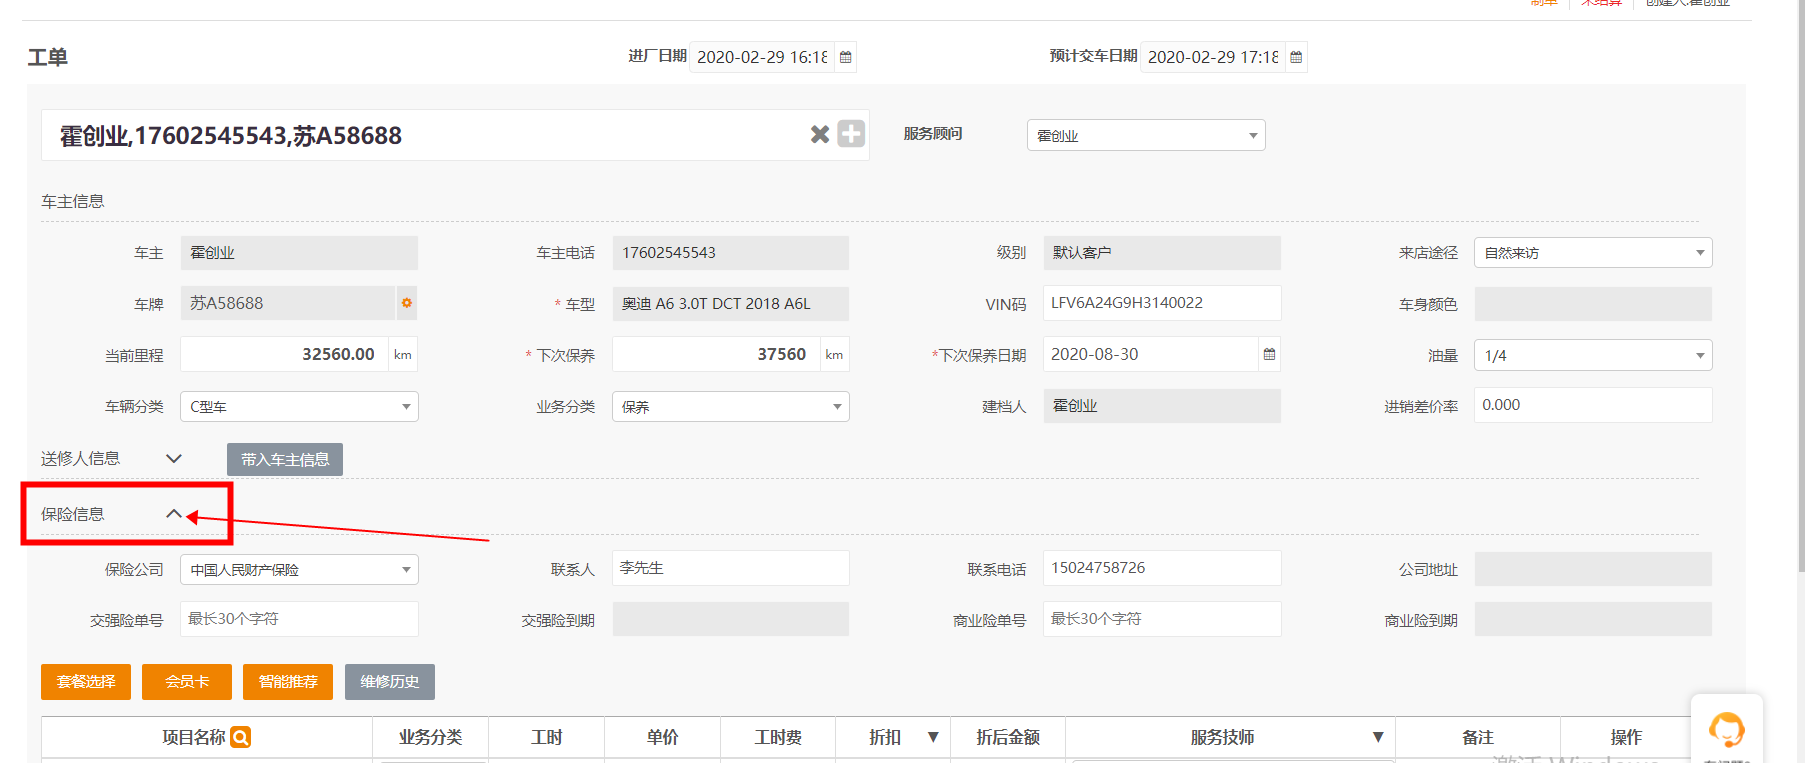The image size is (1805, 763).
Task: Add new customer with plus icon
Action: click(x=851, y=134)
